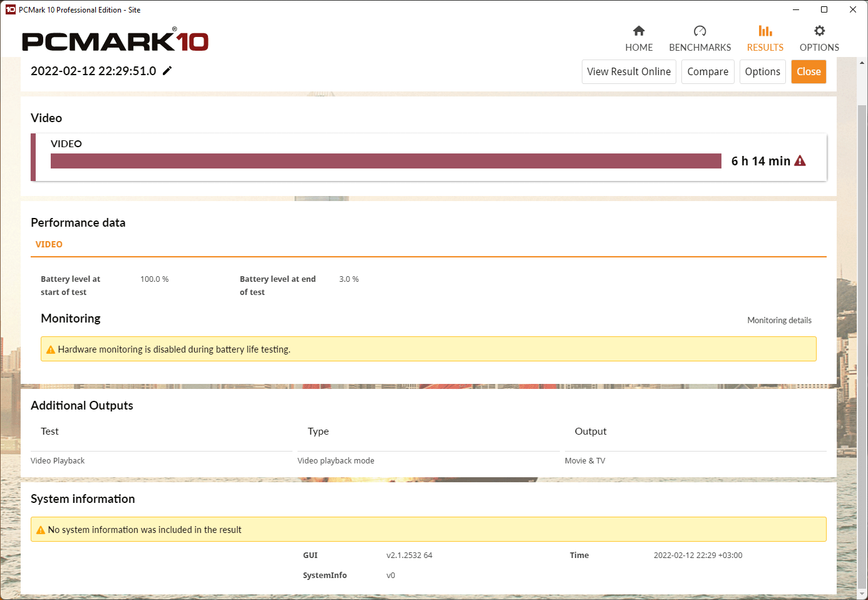Click the Test column header

click(49, 431)
